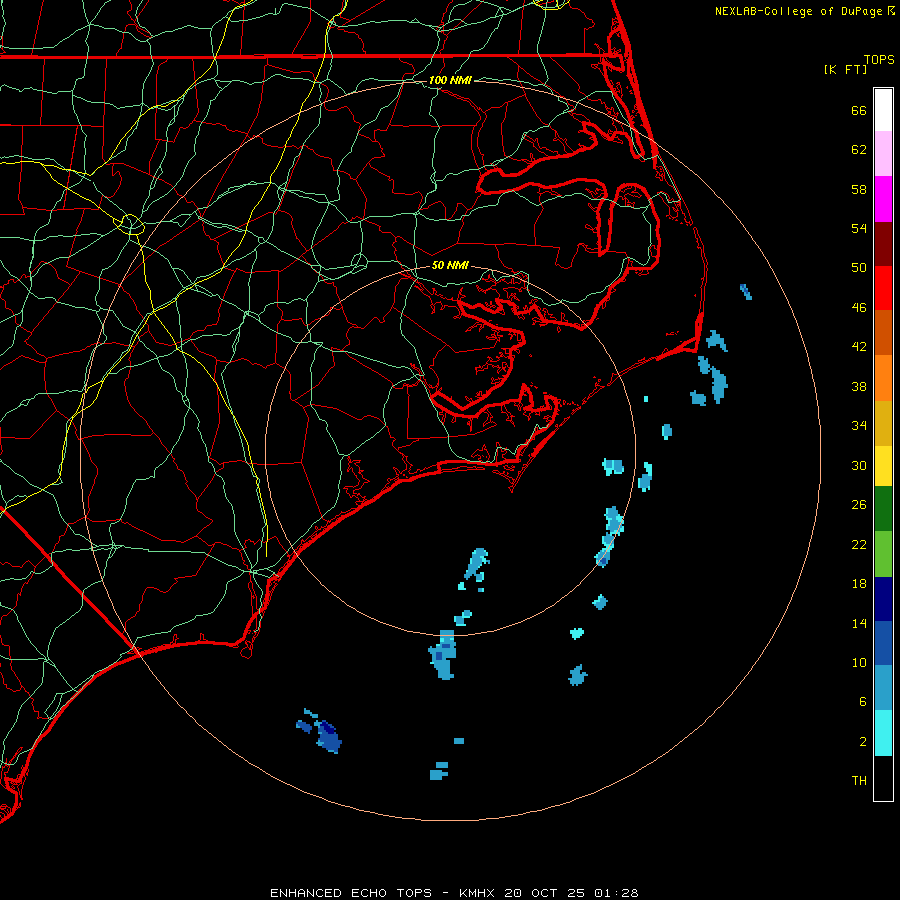Click the "TOPS" legend title
The image size is (900, 900).
[x=879, y=60]
